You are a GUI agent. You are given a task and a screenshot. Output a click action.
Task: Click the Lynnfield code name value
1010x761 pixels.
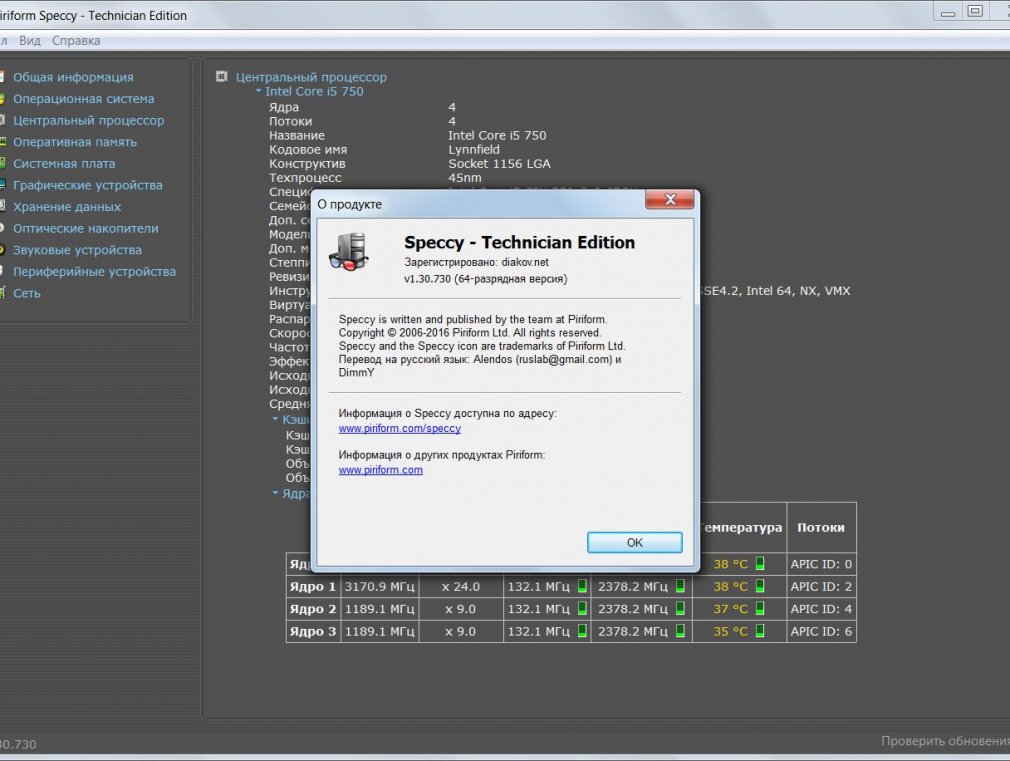[474, 149]
